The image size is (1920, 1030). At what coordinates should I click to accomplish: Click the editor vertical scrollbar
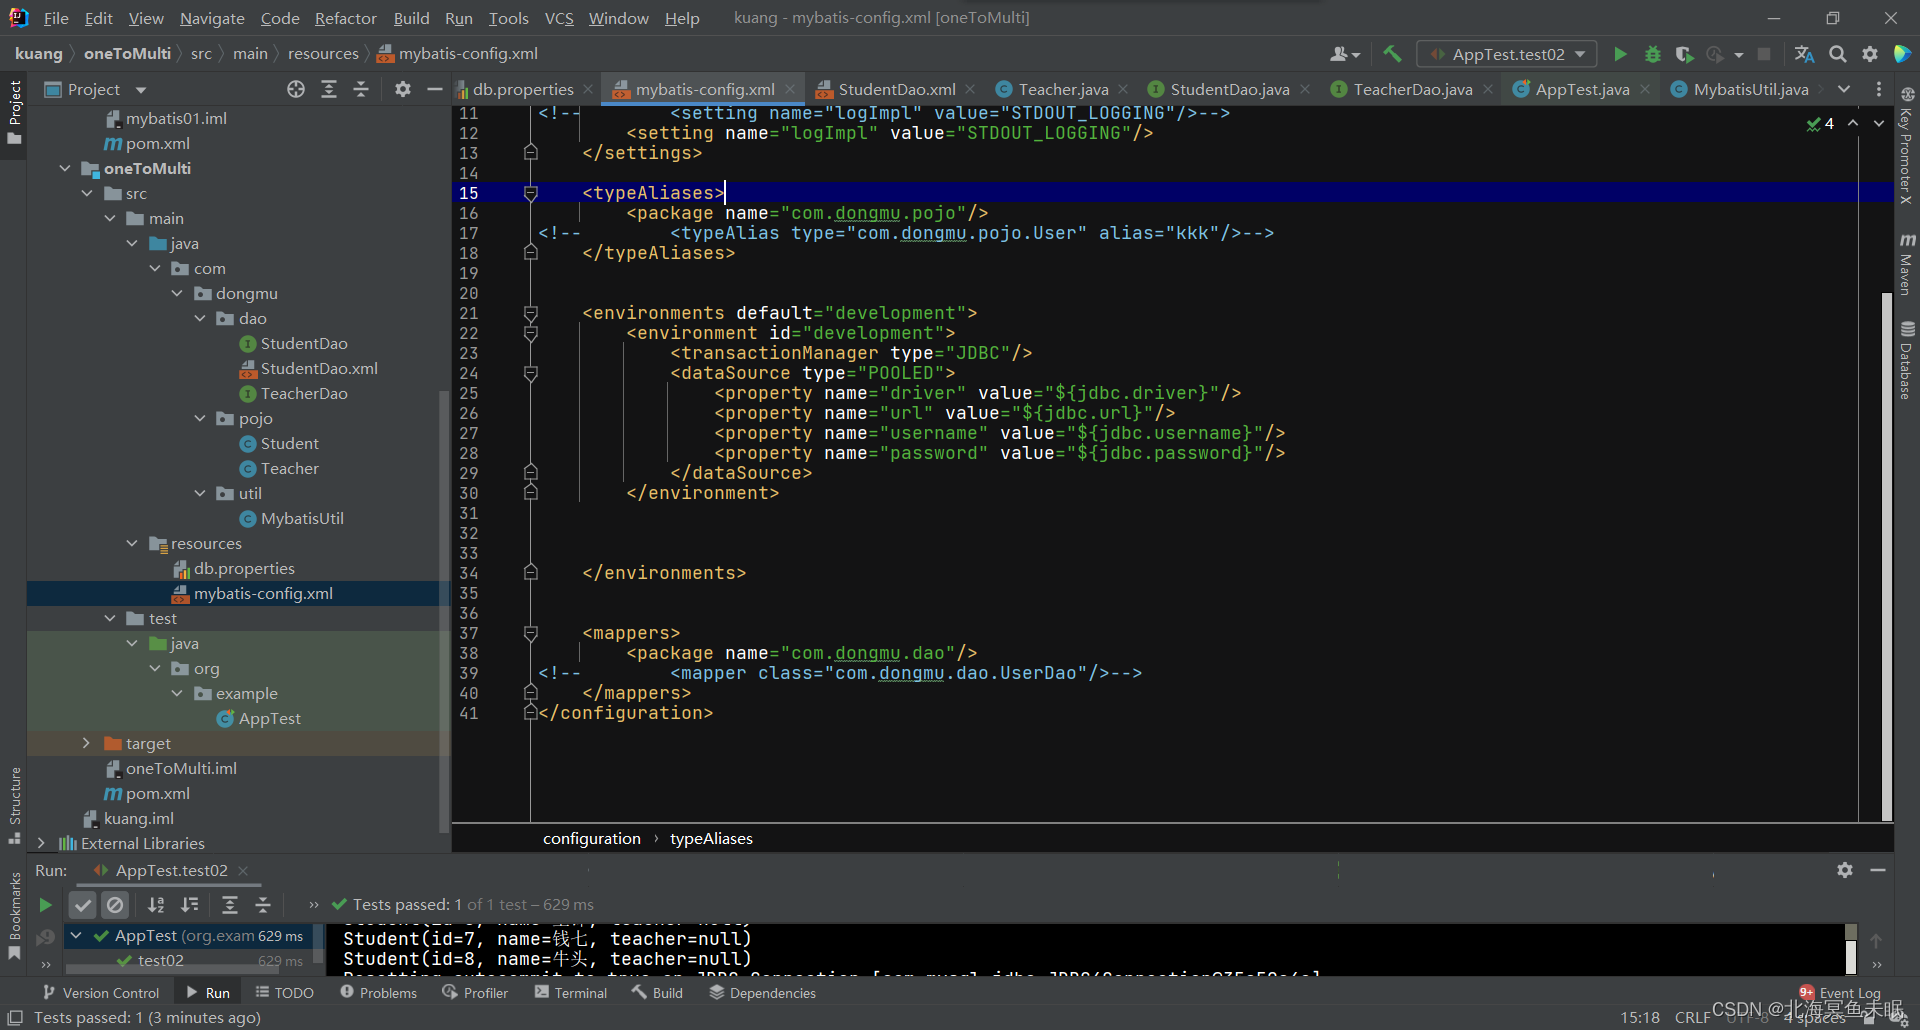tap(1887, 555)
